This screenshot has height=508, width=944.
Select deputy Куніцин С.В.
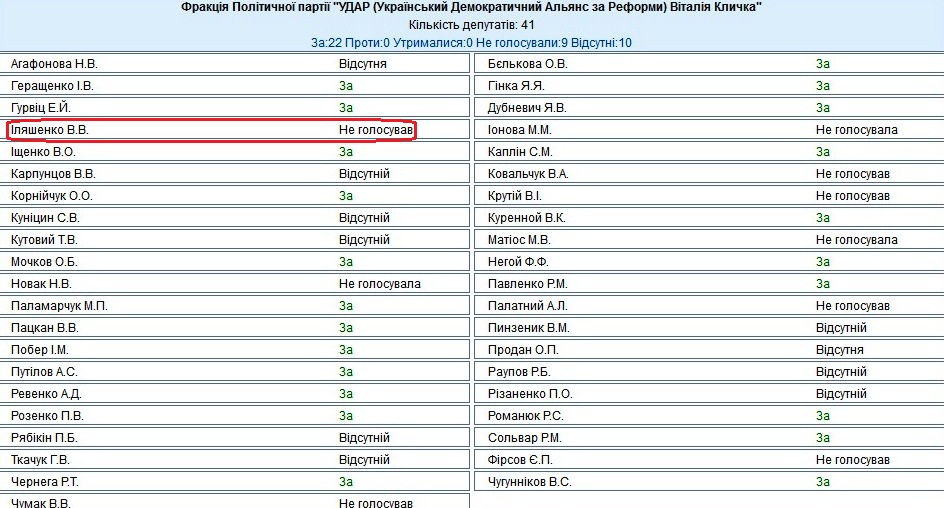(x=45, y=218)
